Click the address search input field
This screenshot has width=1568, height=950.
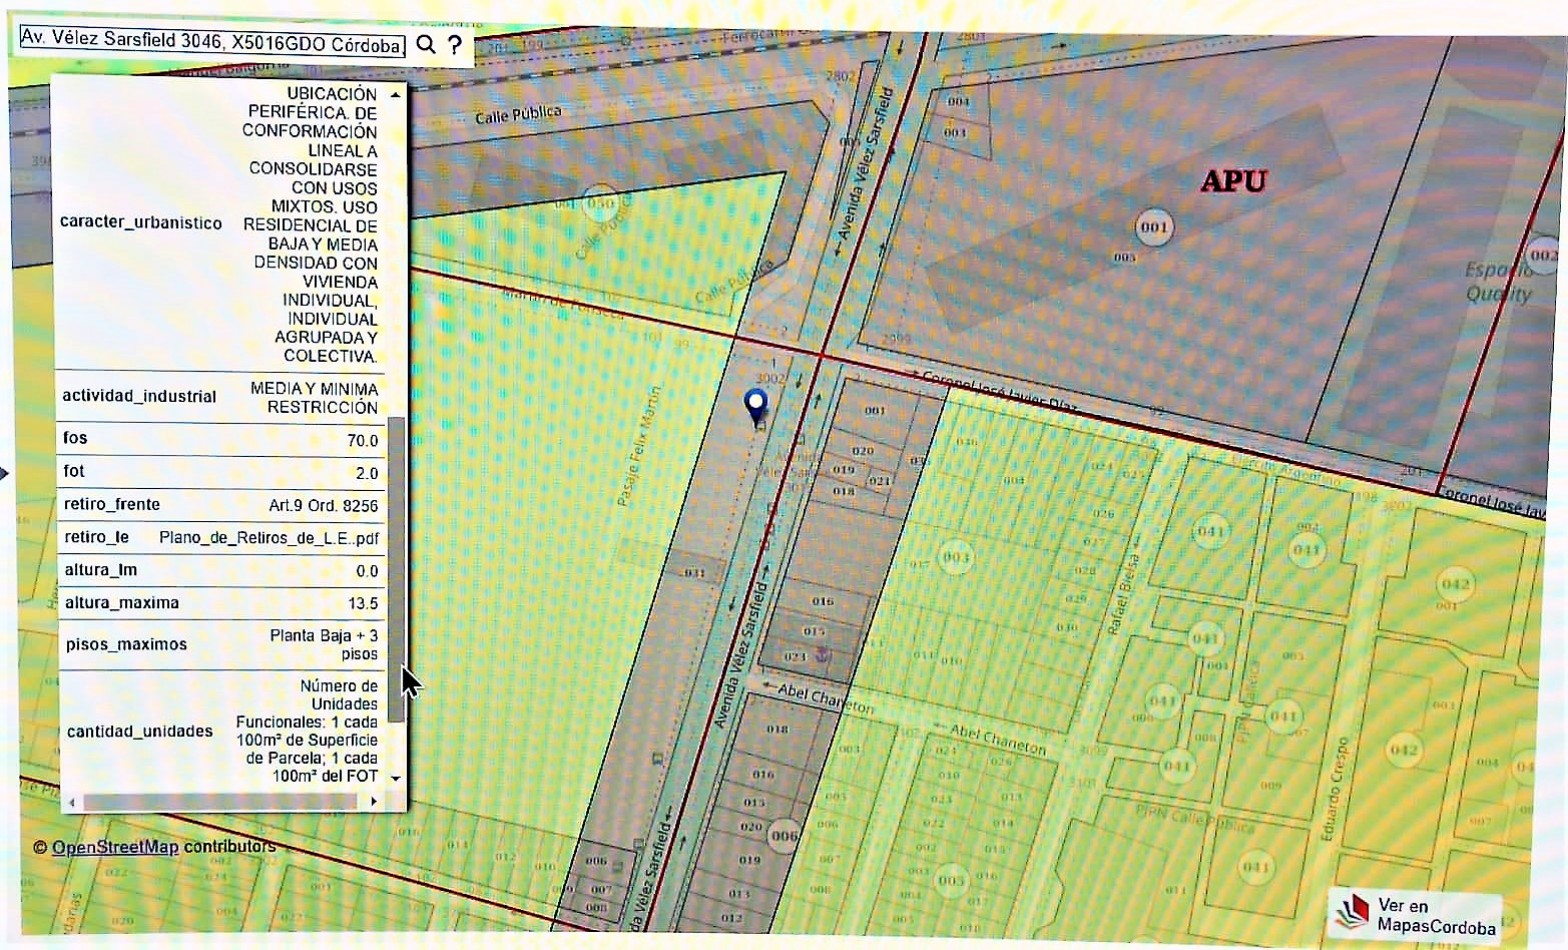[212, 42]
